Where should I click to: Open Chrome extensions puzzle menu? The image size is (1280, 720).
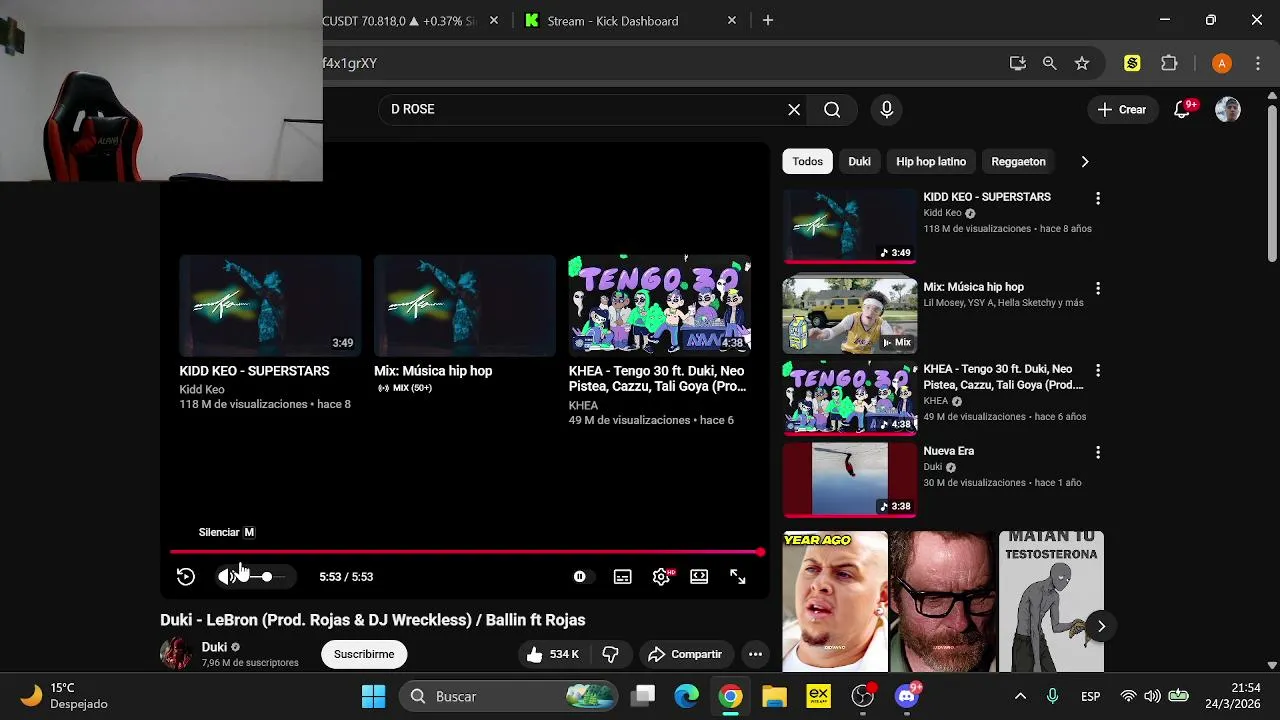coord(1169,63)
